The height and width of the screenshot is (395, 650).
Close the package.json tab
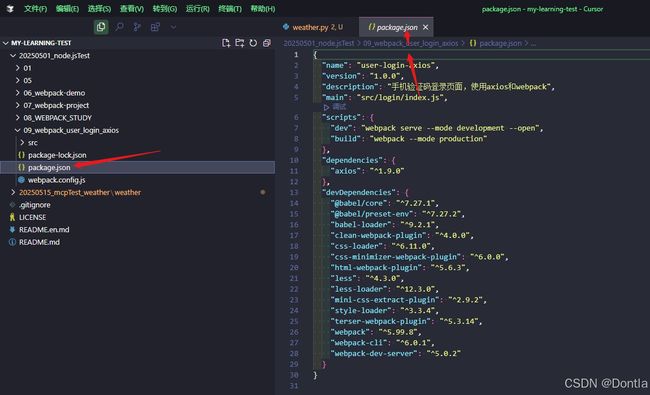tap(425, 27)
